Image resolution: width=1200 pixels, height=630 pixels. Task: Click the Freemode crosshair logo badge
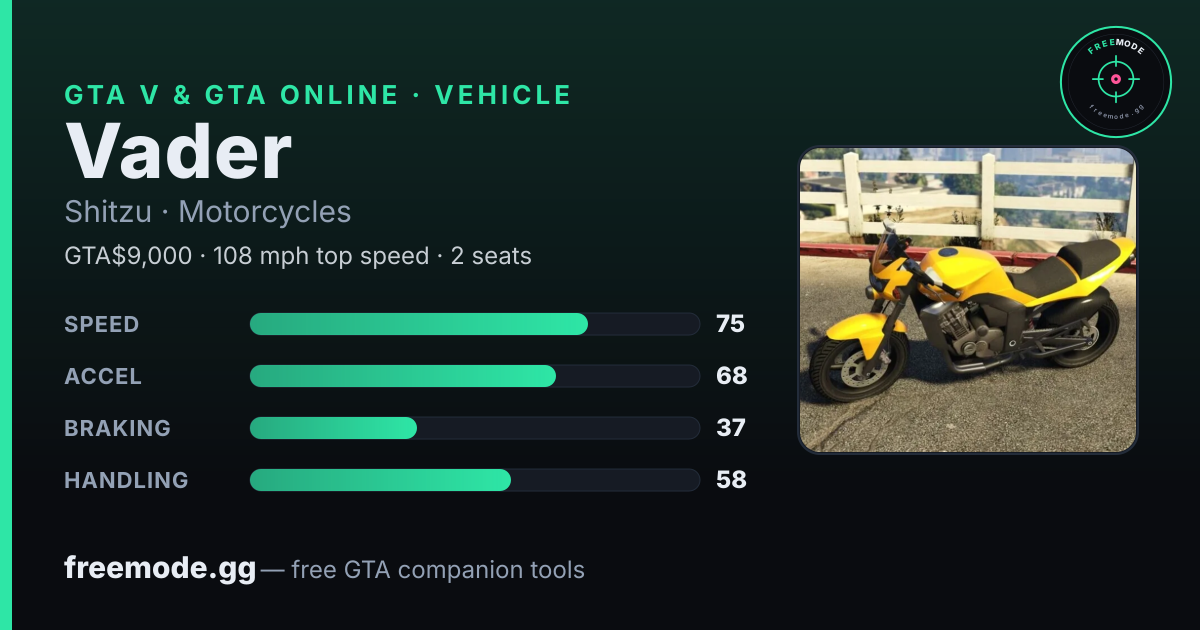(x=1115, y=82)
